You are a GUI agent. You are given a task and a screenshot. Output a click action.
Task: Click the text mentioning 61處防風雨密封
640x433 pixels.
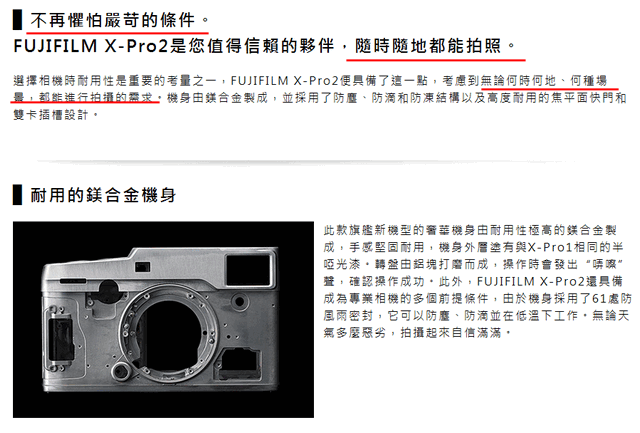[477, 307]
